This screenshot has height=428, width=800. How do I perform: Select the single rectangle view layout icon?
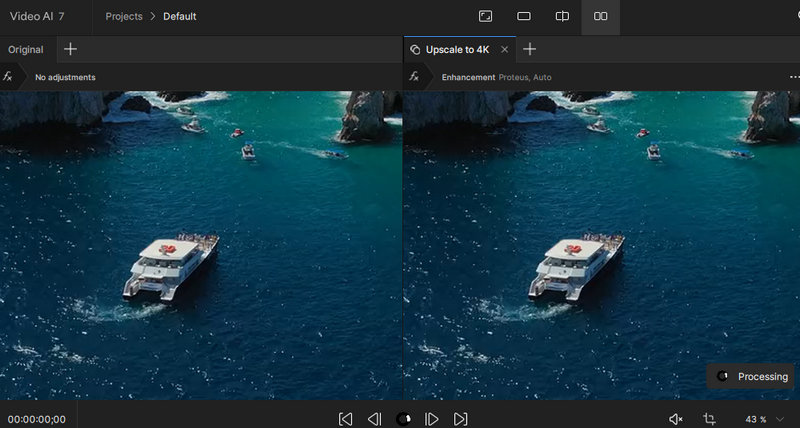click(x=524, y=16)
